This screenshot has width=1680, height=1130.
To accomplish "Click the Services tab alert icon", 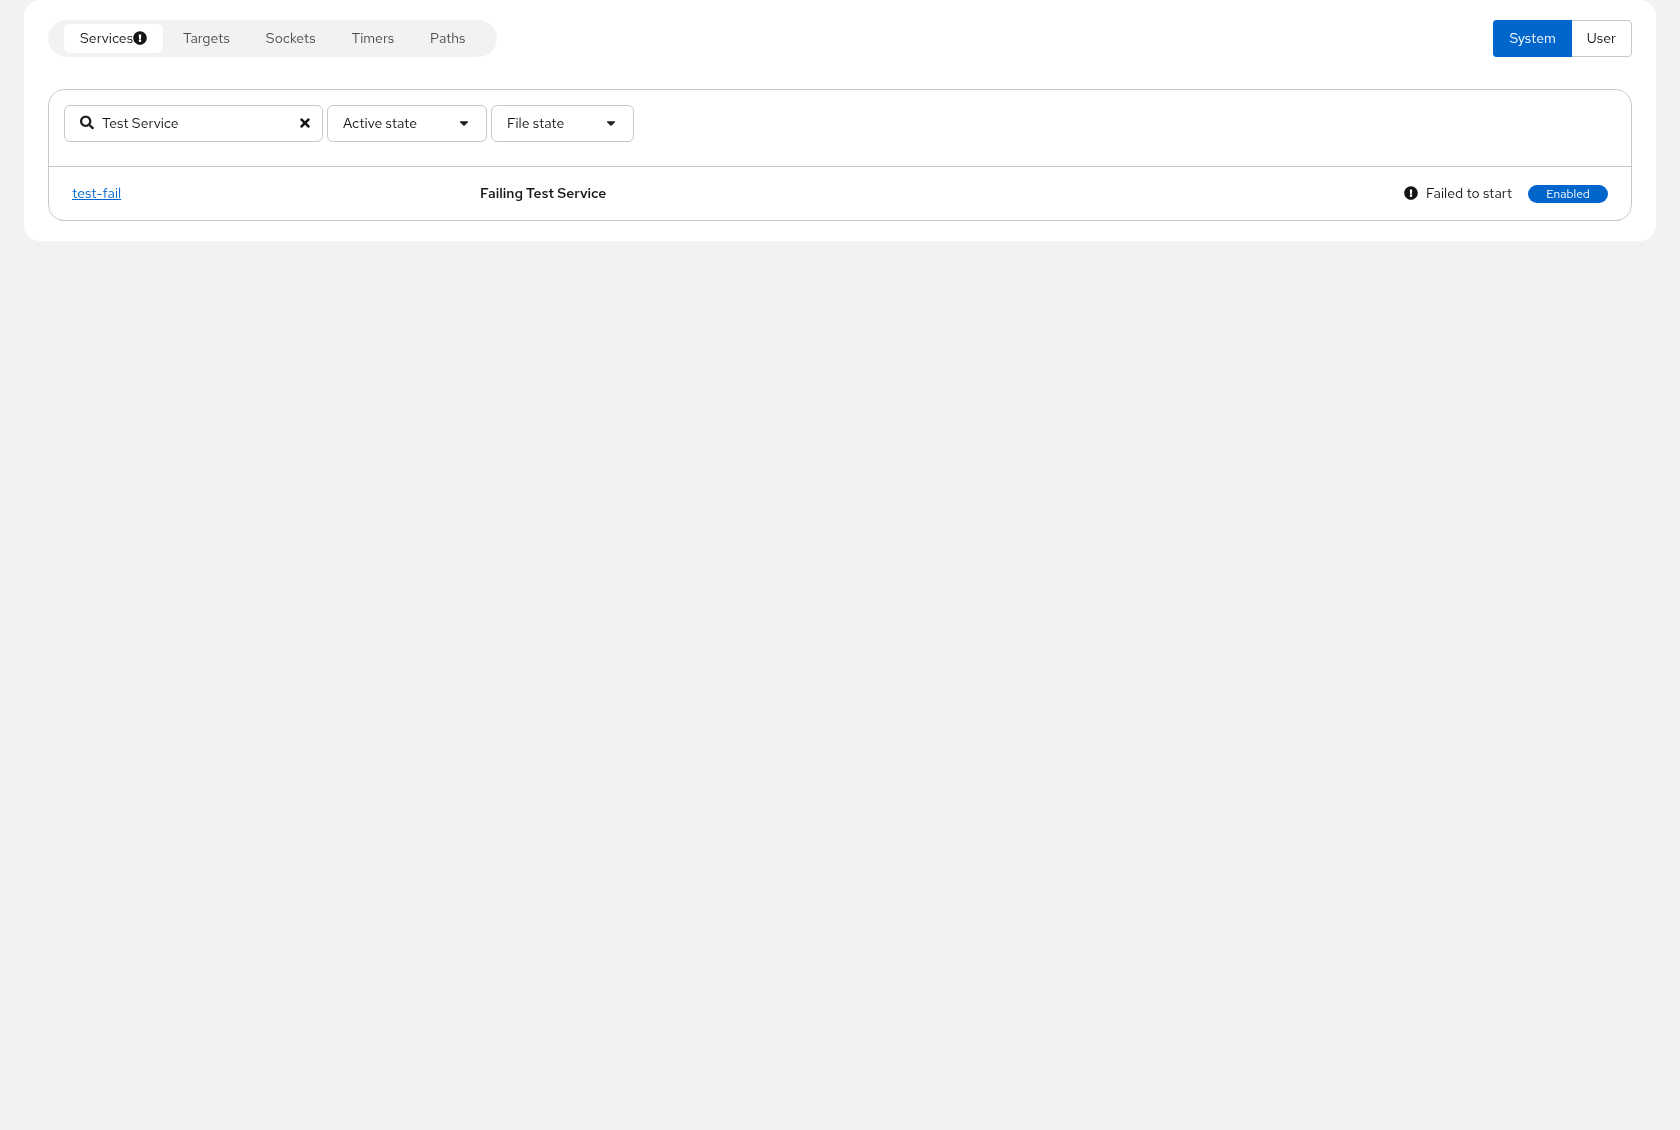I will click(140, 38).
